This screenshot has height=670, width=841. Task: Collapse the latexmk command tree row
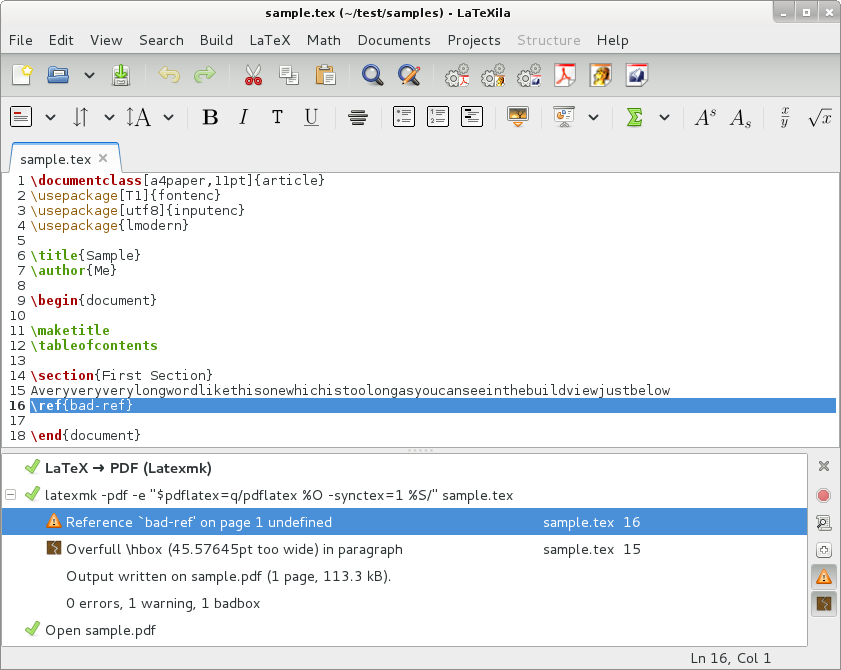pos(10,495)
